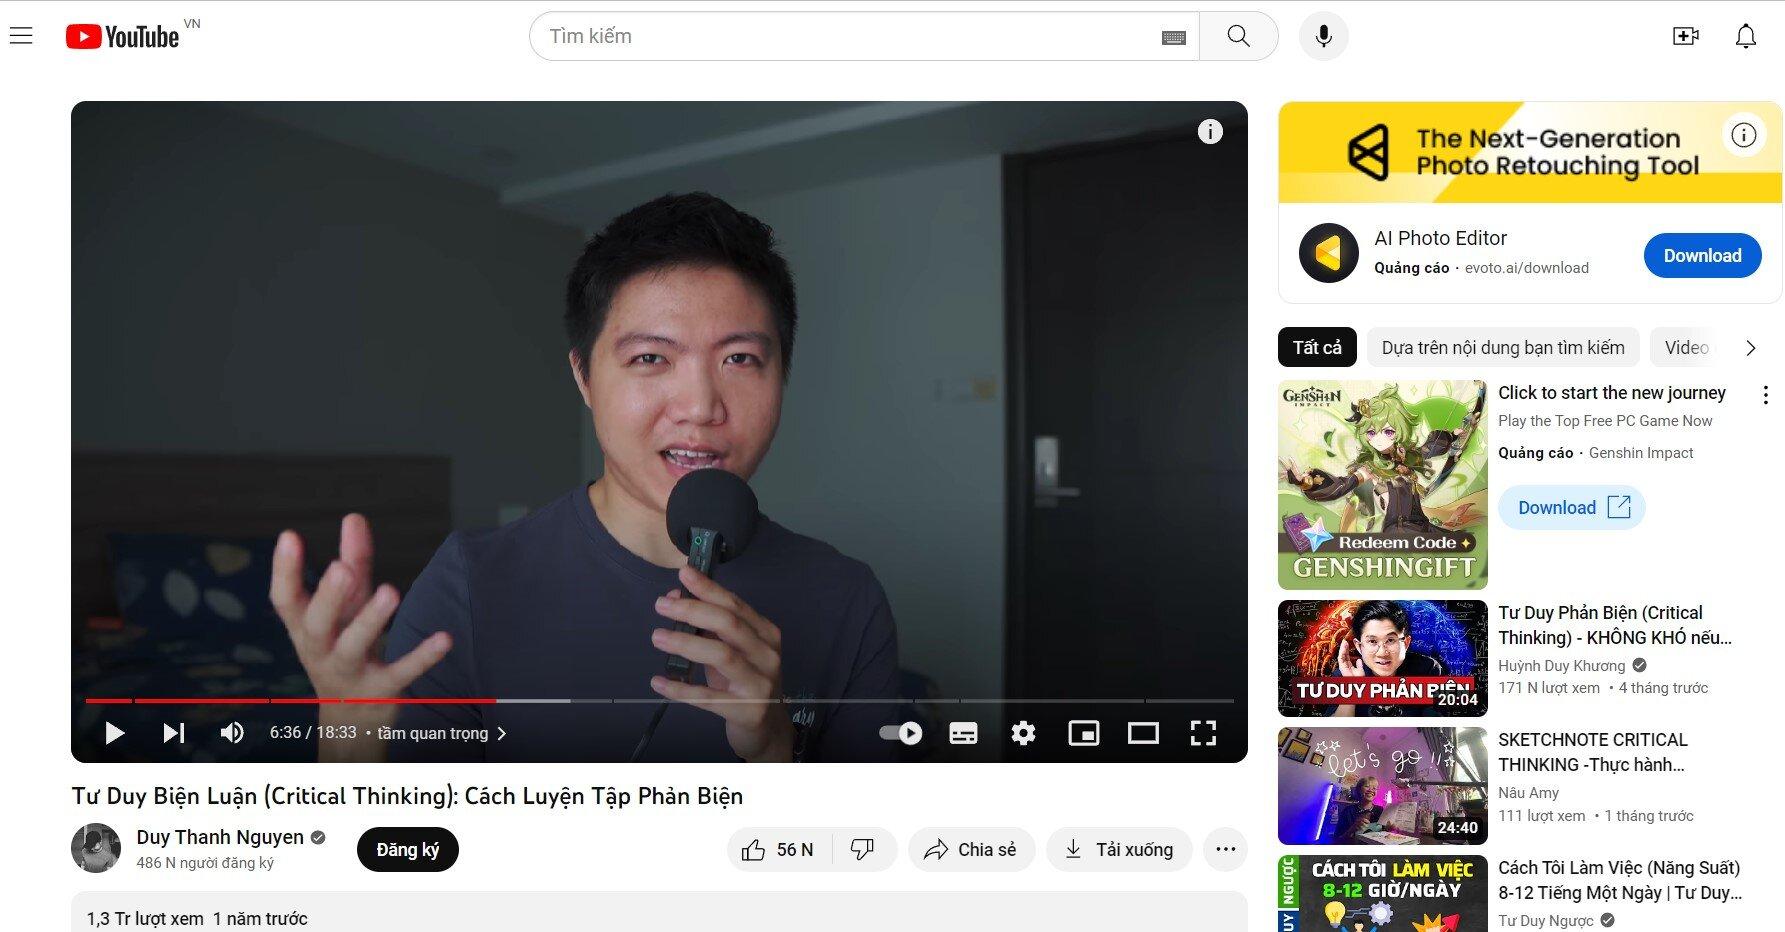This screenshot has height=932, width=1785.
Task: Download the AI Photo Editor from the ad
Action: 1702,255
